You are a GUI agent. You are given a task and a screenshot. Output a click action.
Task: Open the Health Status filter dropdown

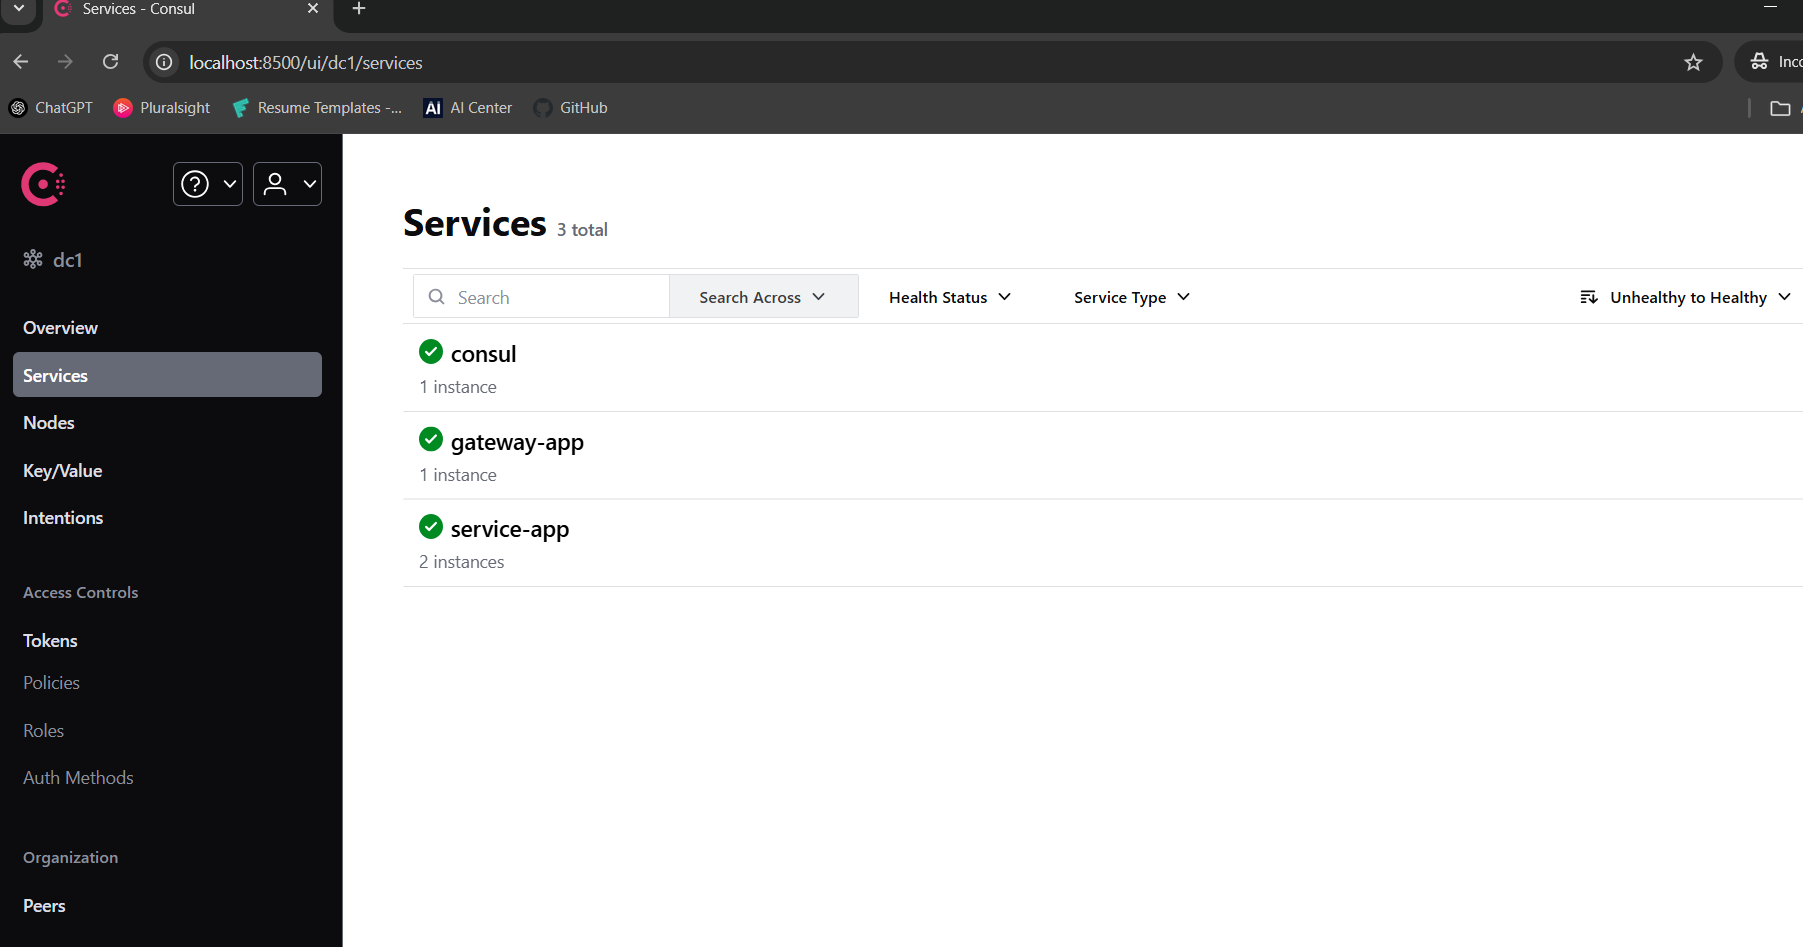(x=948, y=296)
